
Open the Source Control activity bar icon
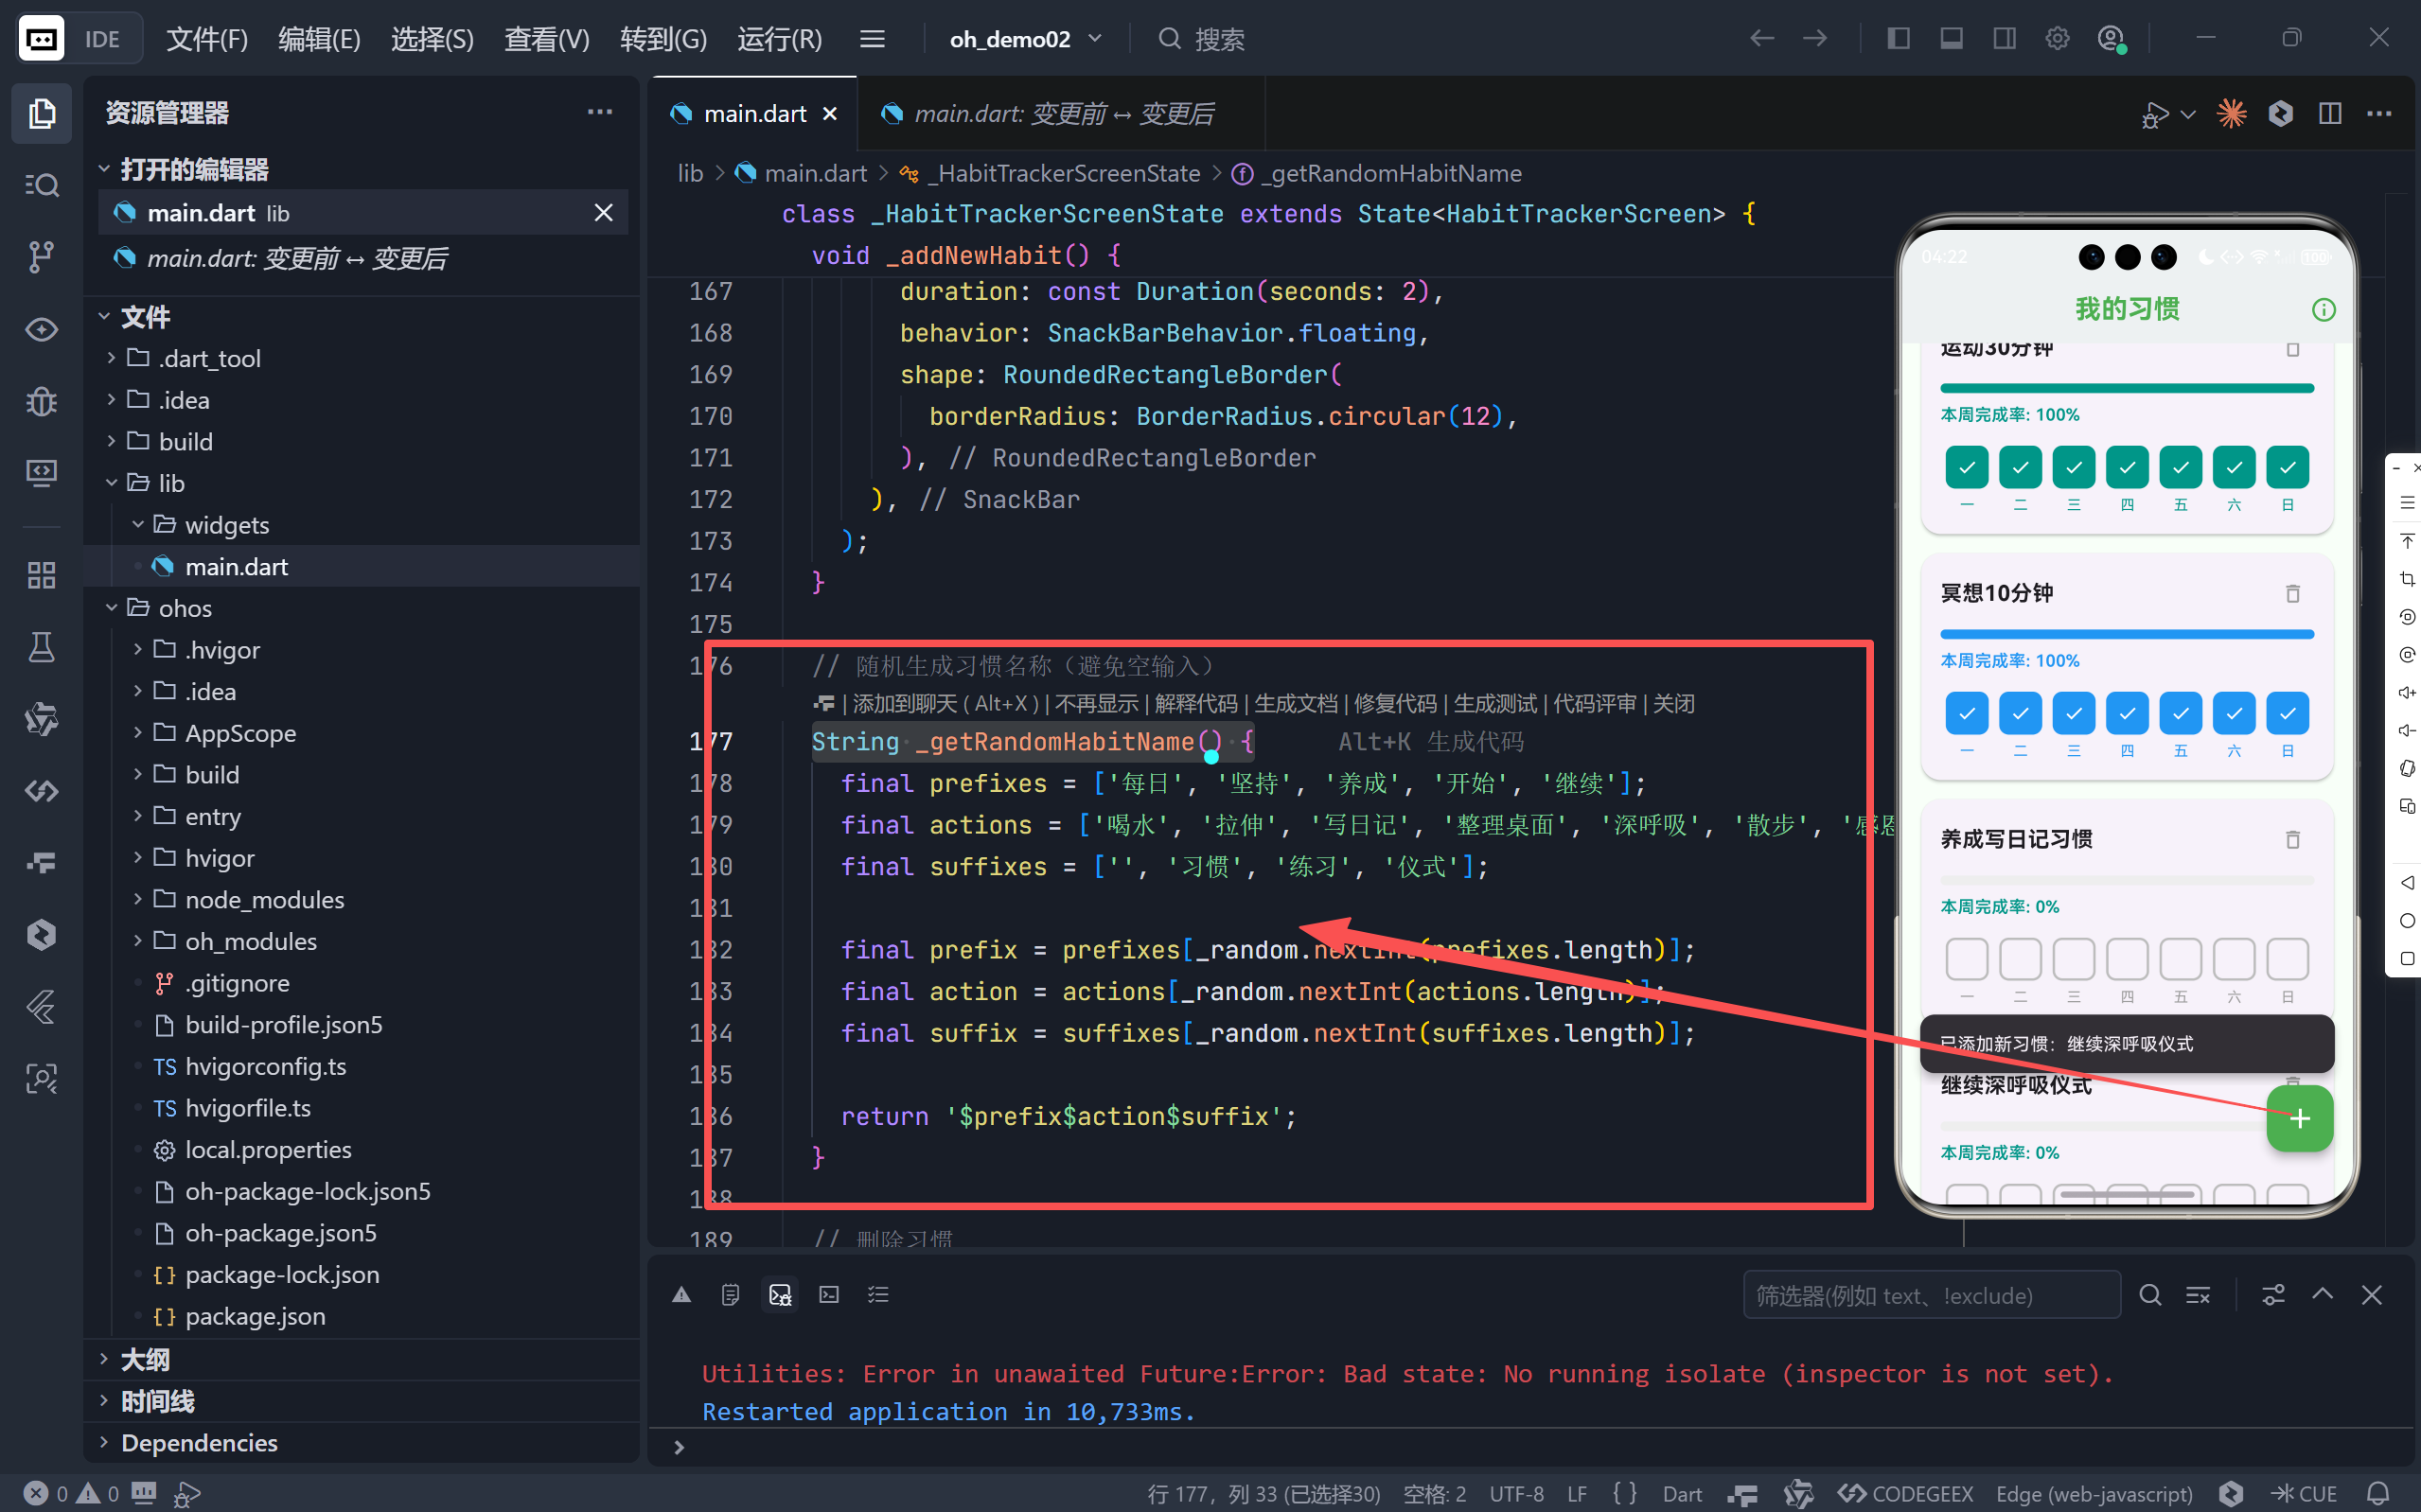41,256
